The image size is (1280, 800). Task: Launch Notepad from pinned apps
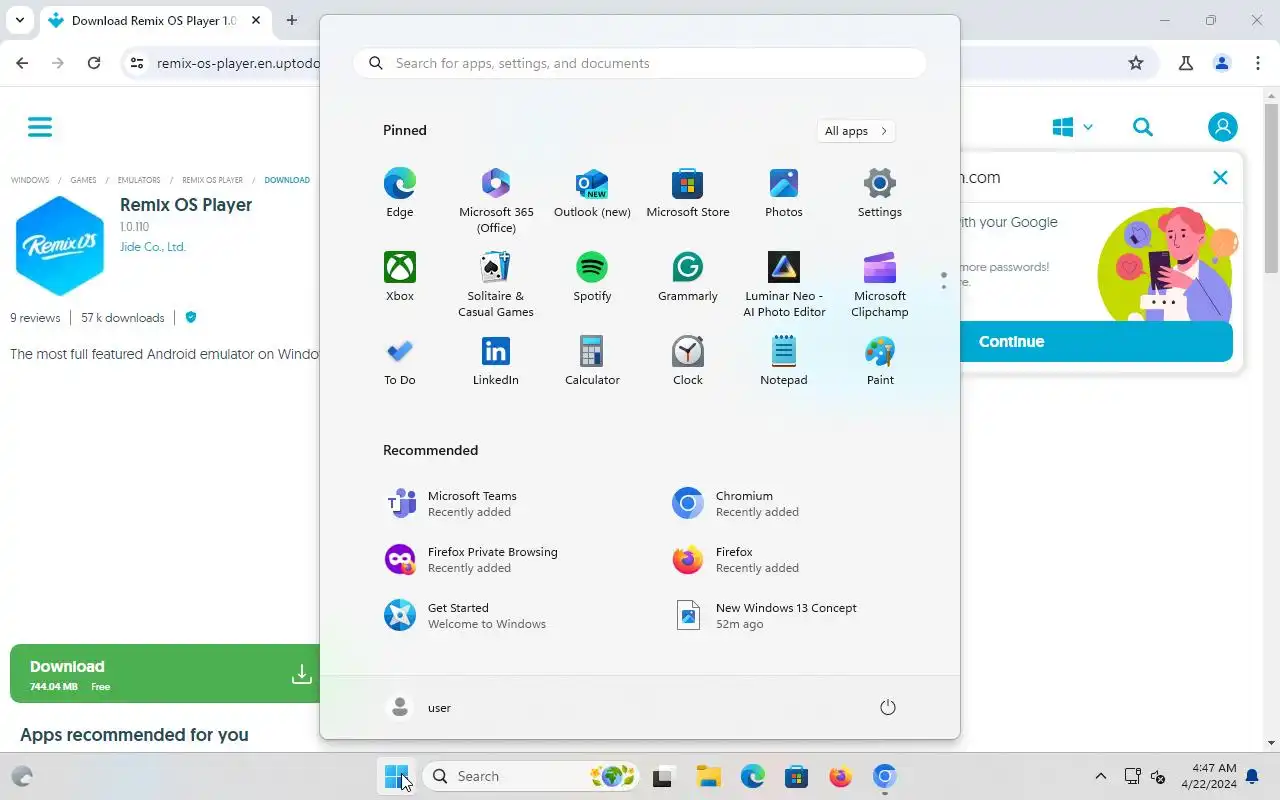click(784, 360)
